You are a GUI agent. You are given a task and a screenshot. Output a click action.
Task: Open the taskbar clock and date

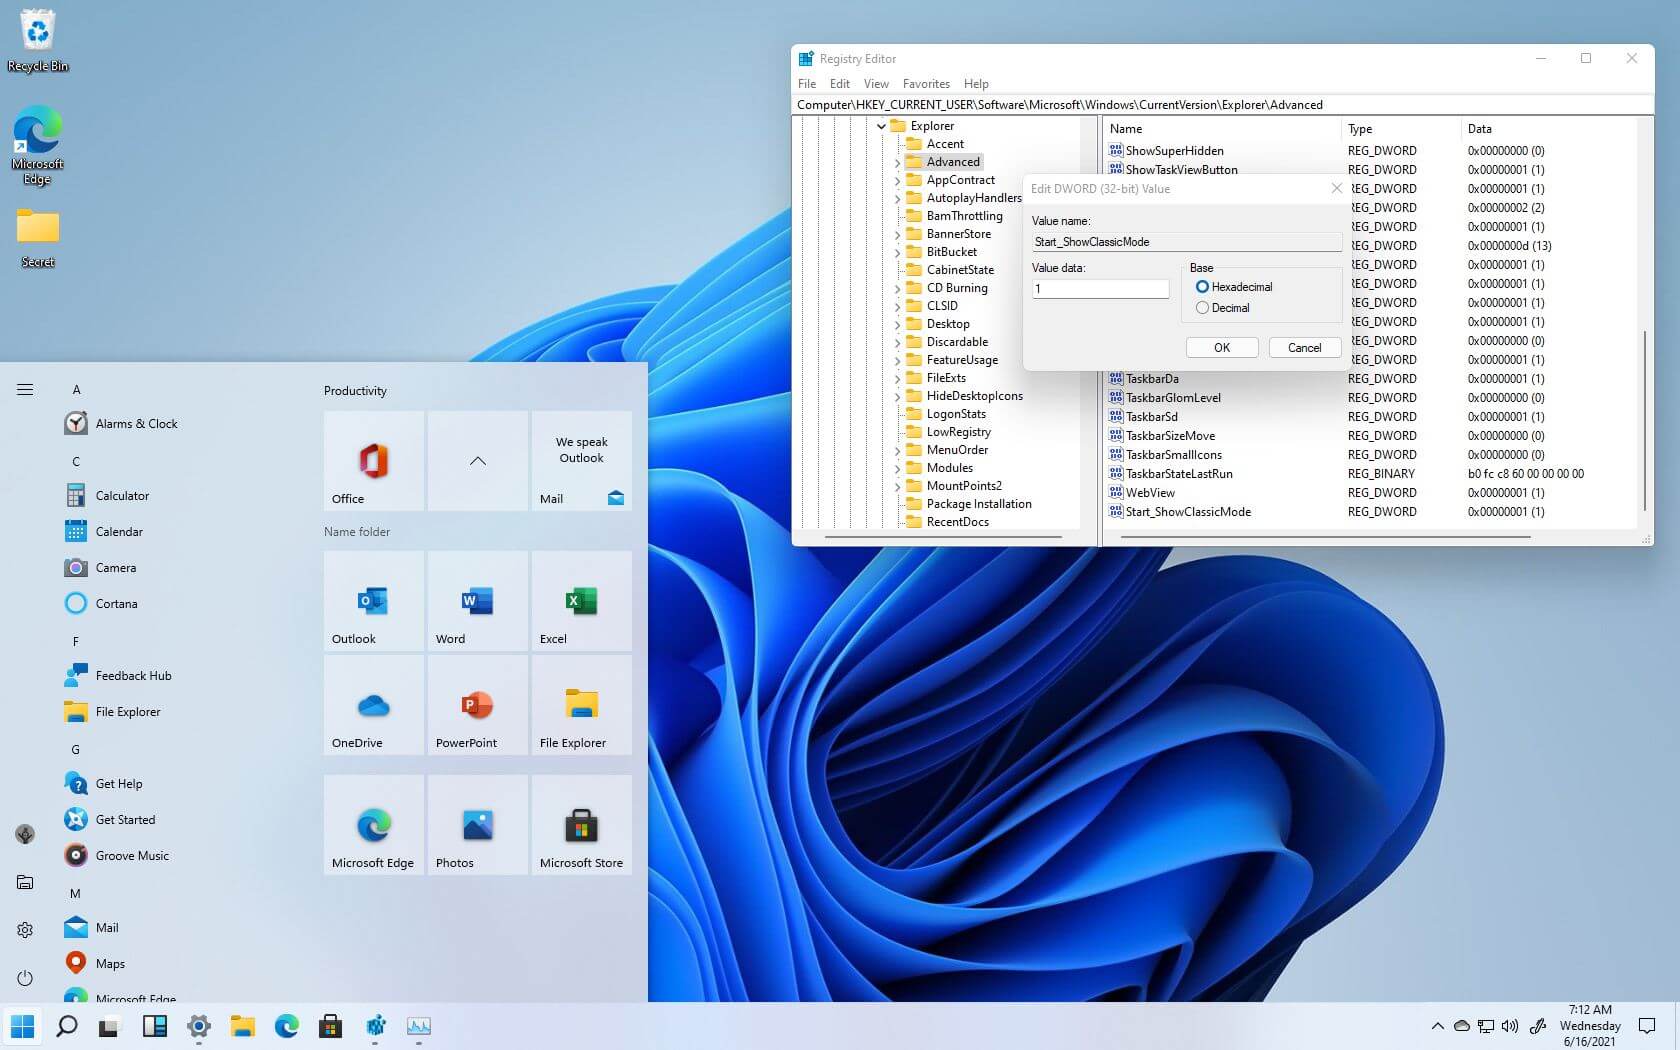1589,1026
